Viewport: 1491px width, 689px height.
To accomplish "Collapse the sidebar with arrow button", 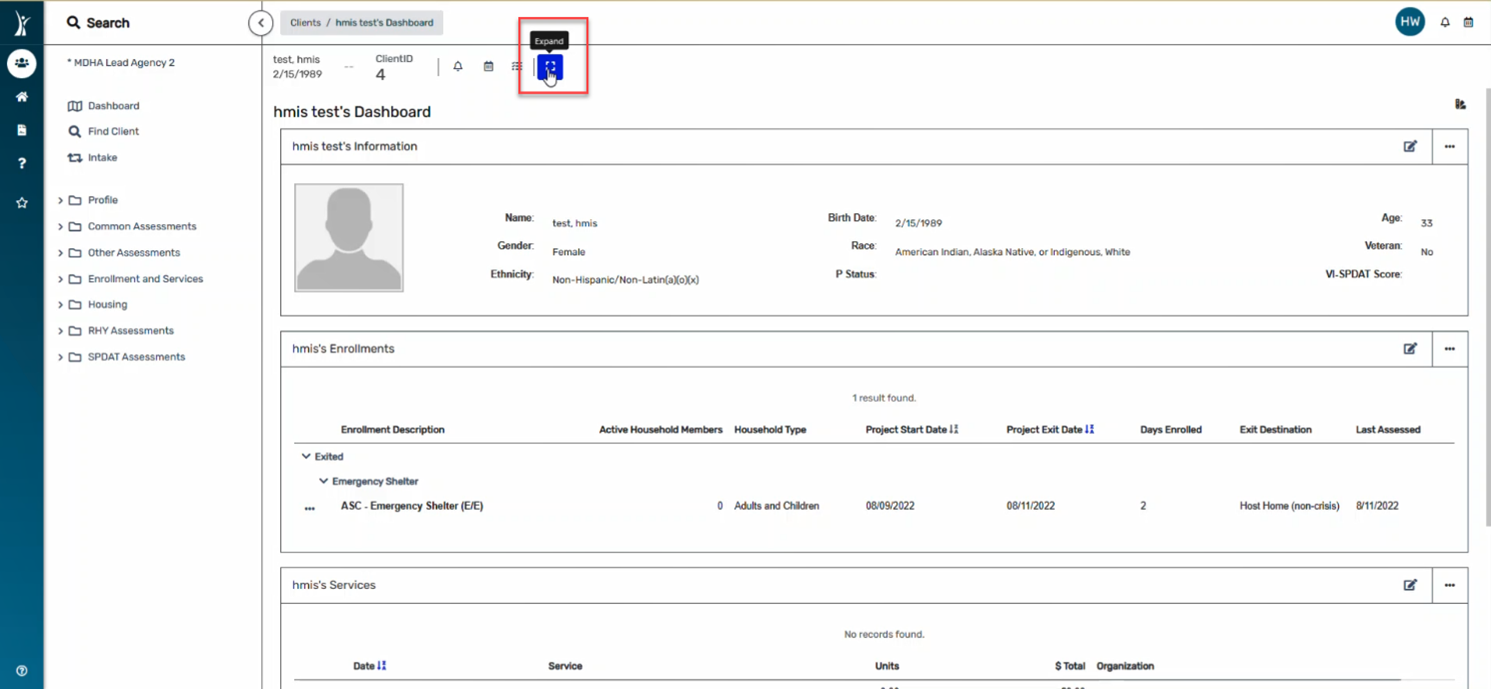I will tap(261, 22).
